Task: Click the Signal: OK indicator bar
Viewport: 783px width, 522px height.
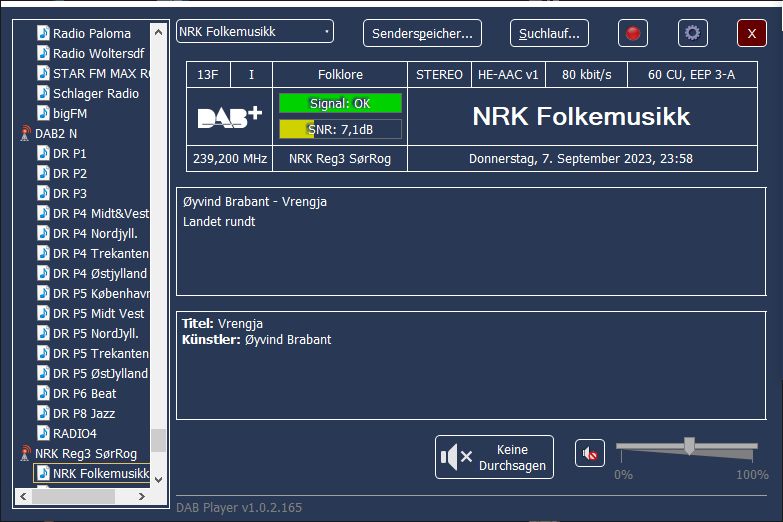Action: click(x=340, y=103)
